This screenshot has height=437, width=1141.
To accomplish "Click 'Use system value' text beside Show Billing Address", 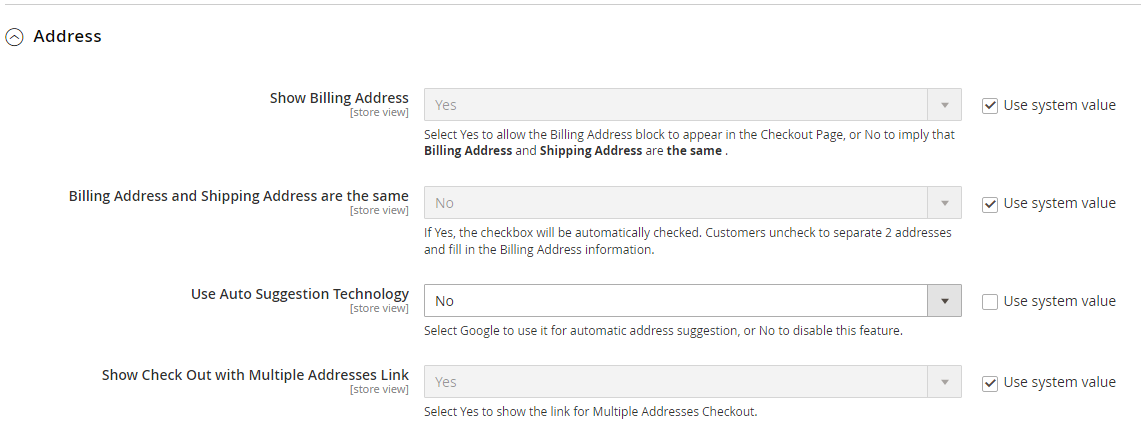I will (1059, 105).
